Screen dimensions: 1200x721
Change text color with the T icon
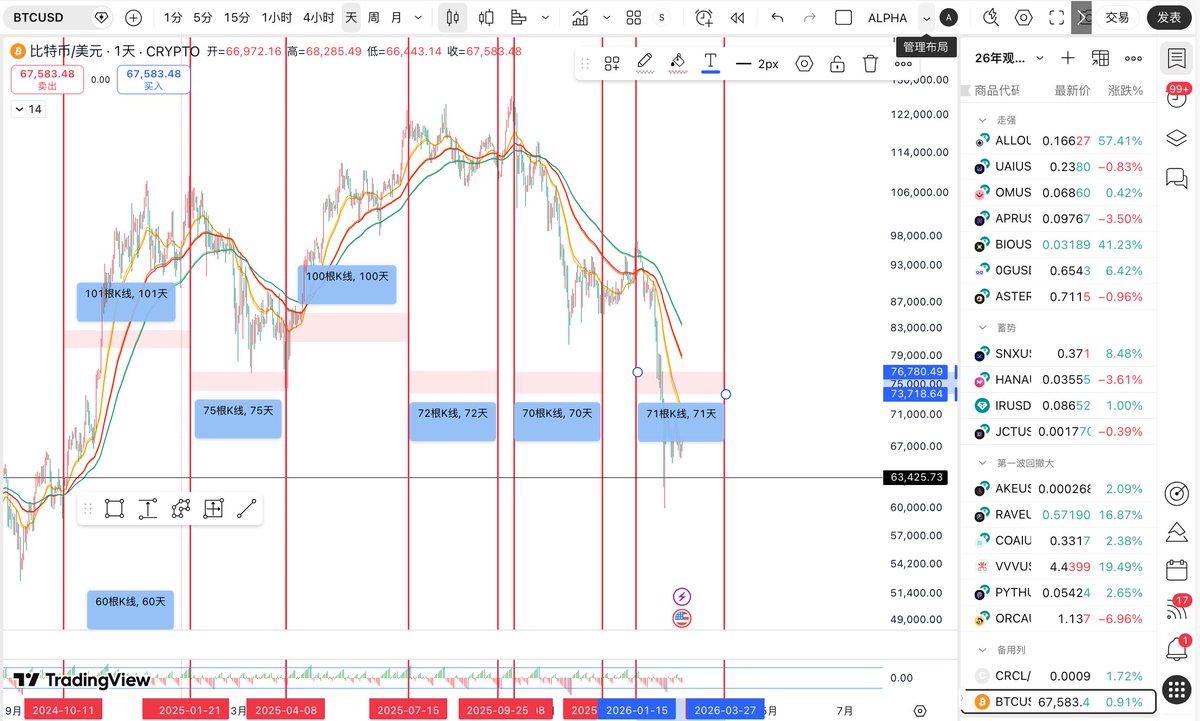point(710,63)
